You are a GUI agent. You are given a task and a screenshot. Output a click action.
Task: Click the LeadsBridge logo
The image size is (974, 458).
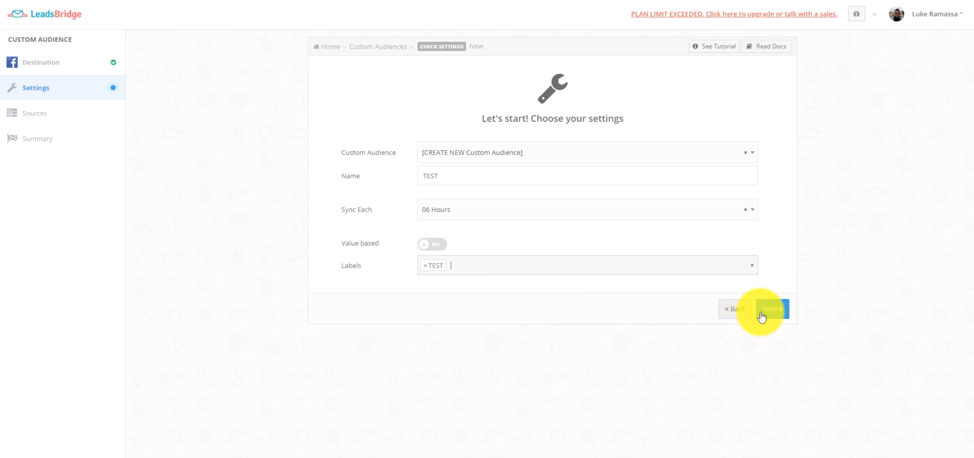(x=45, y=14)
